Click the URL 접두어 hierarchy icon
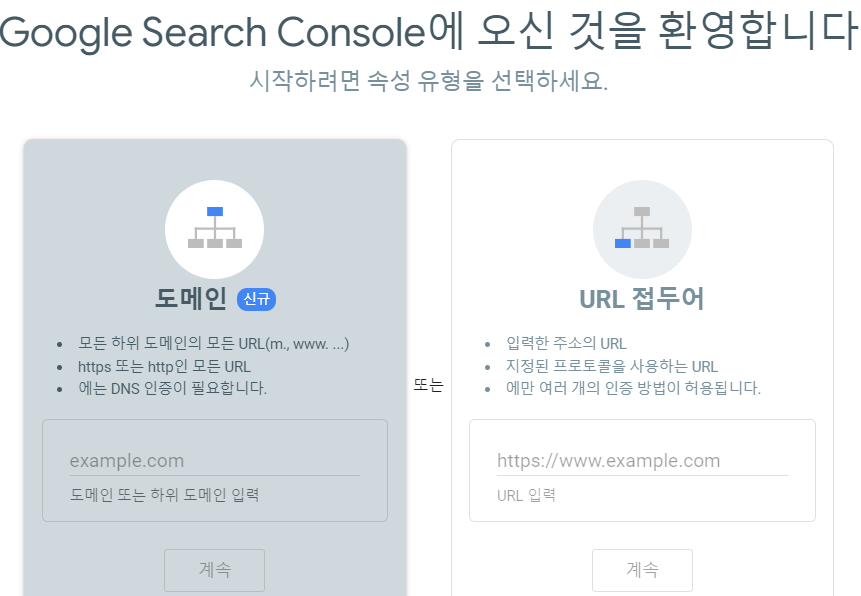 (642, 229)
